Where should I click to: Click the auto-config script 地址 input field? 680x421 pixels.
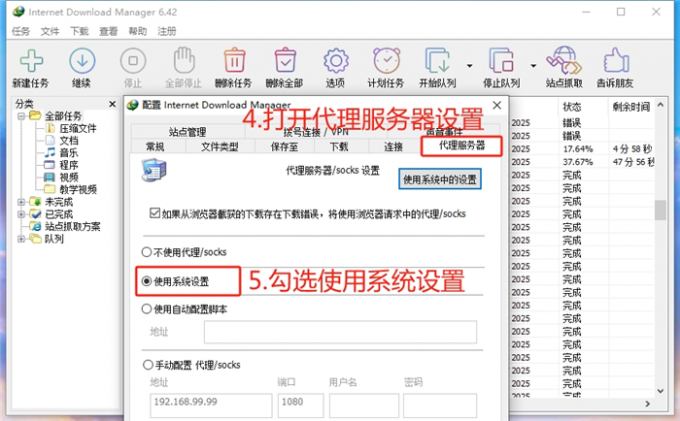click(x=340, y=332)
